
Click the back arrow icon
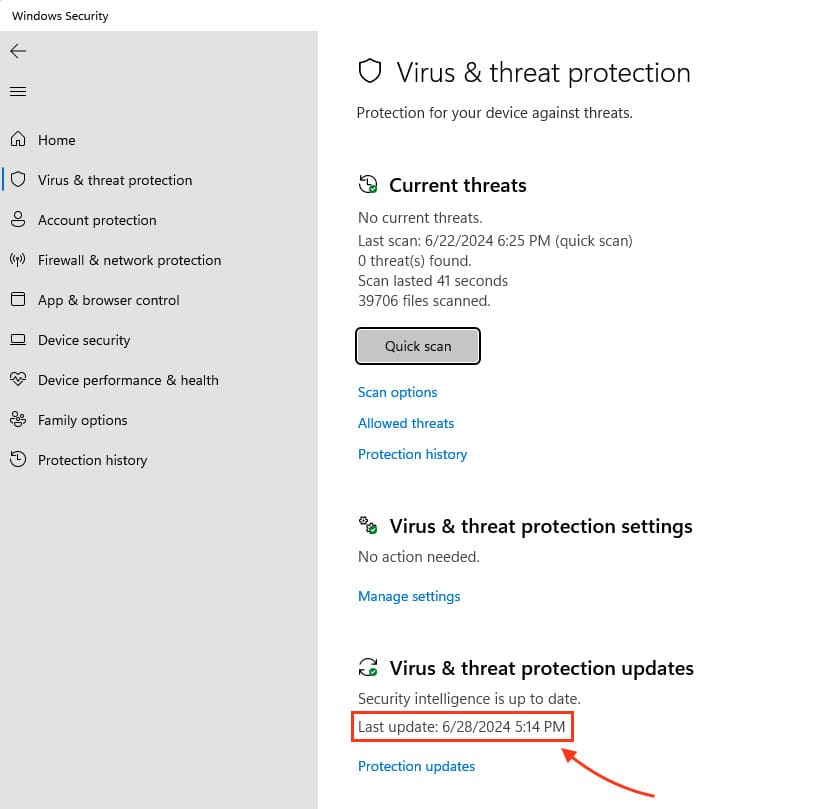click(18, 51)
